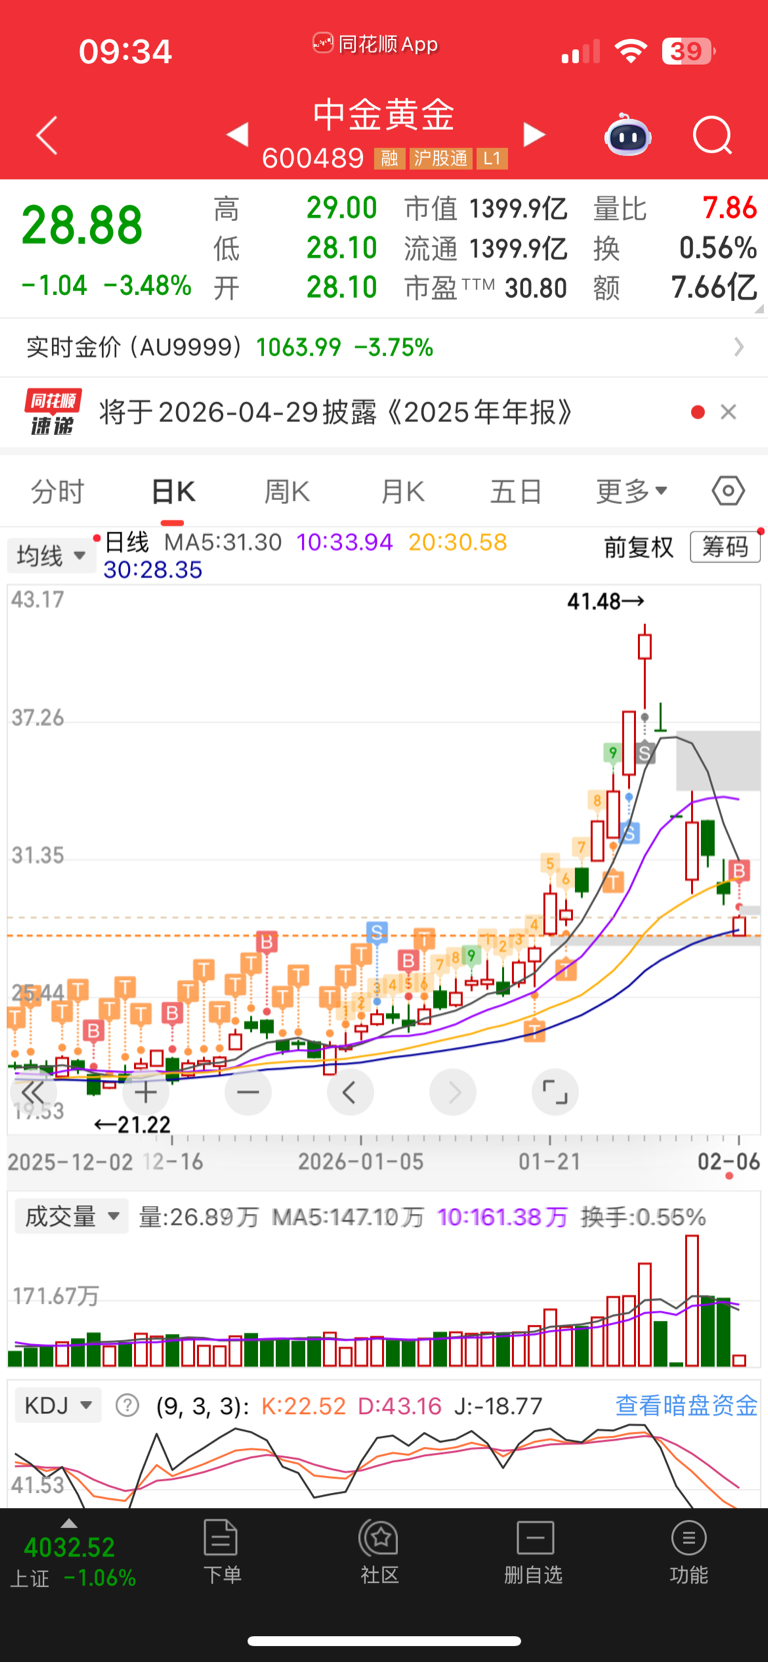This screenshot has width=768, height=1663.
Task: Tap the 沪股通 tag
Action: [x=441, y=159]
